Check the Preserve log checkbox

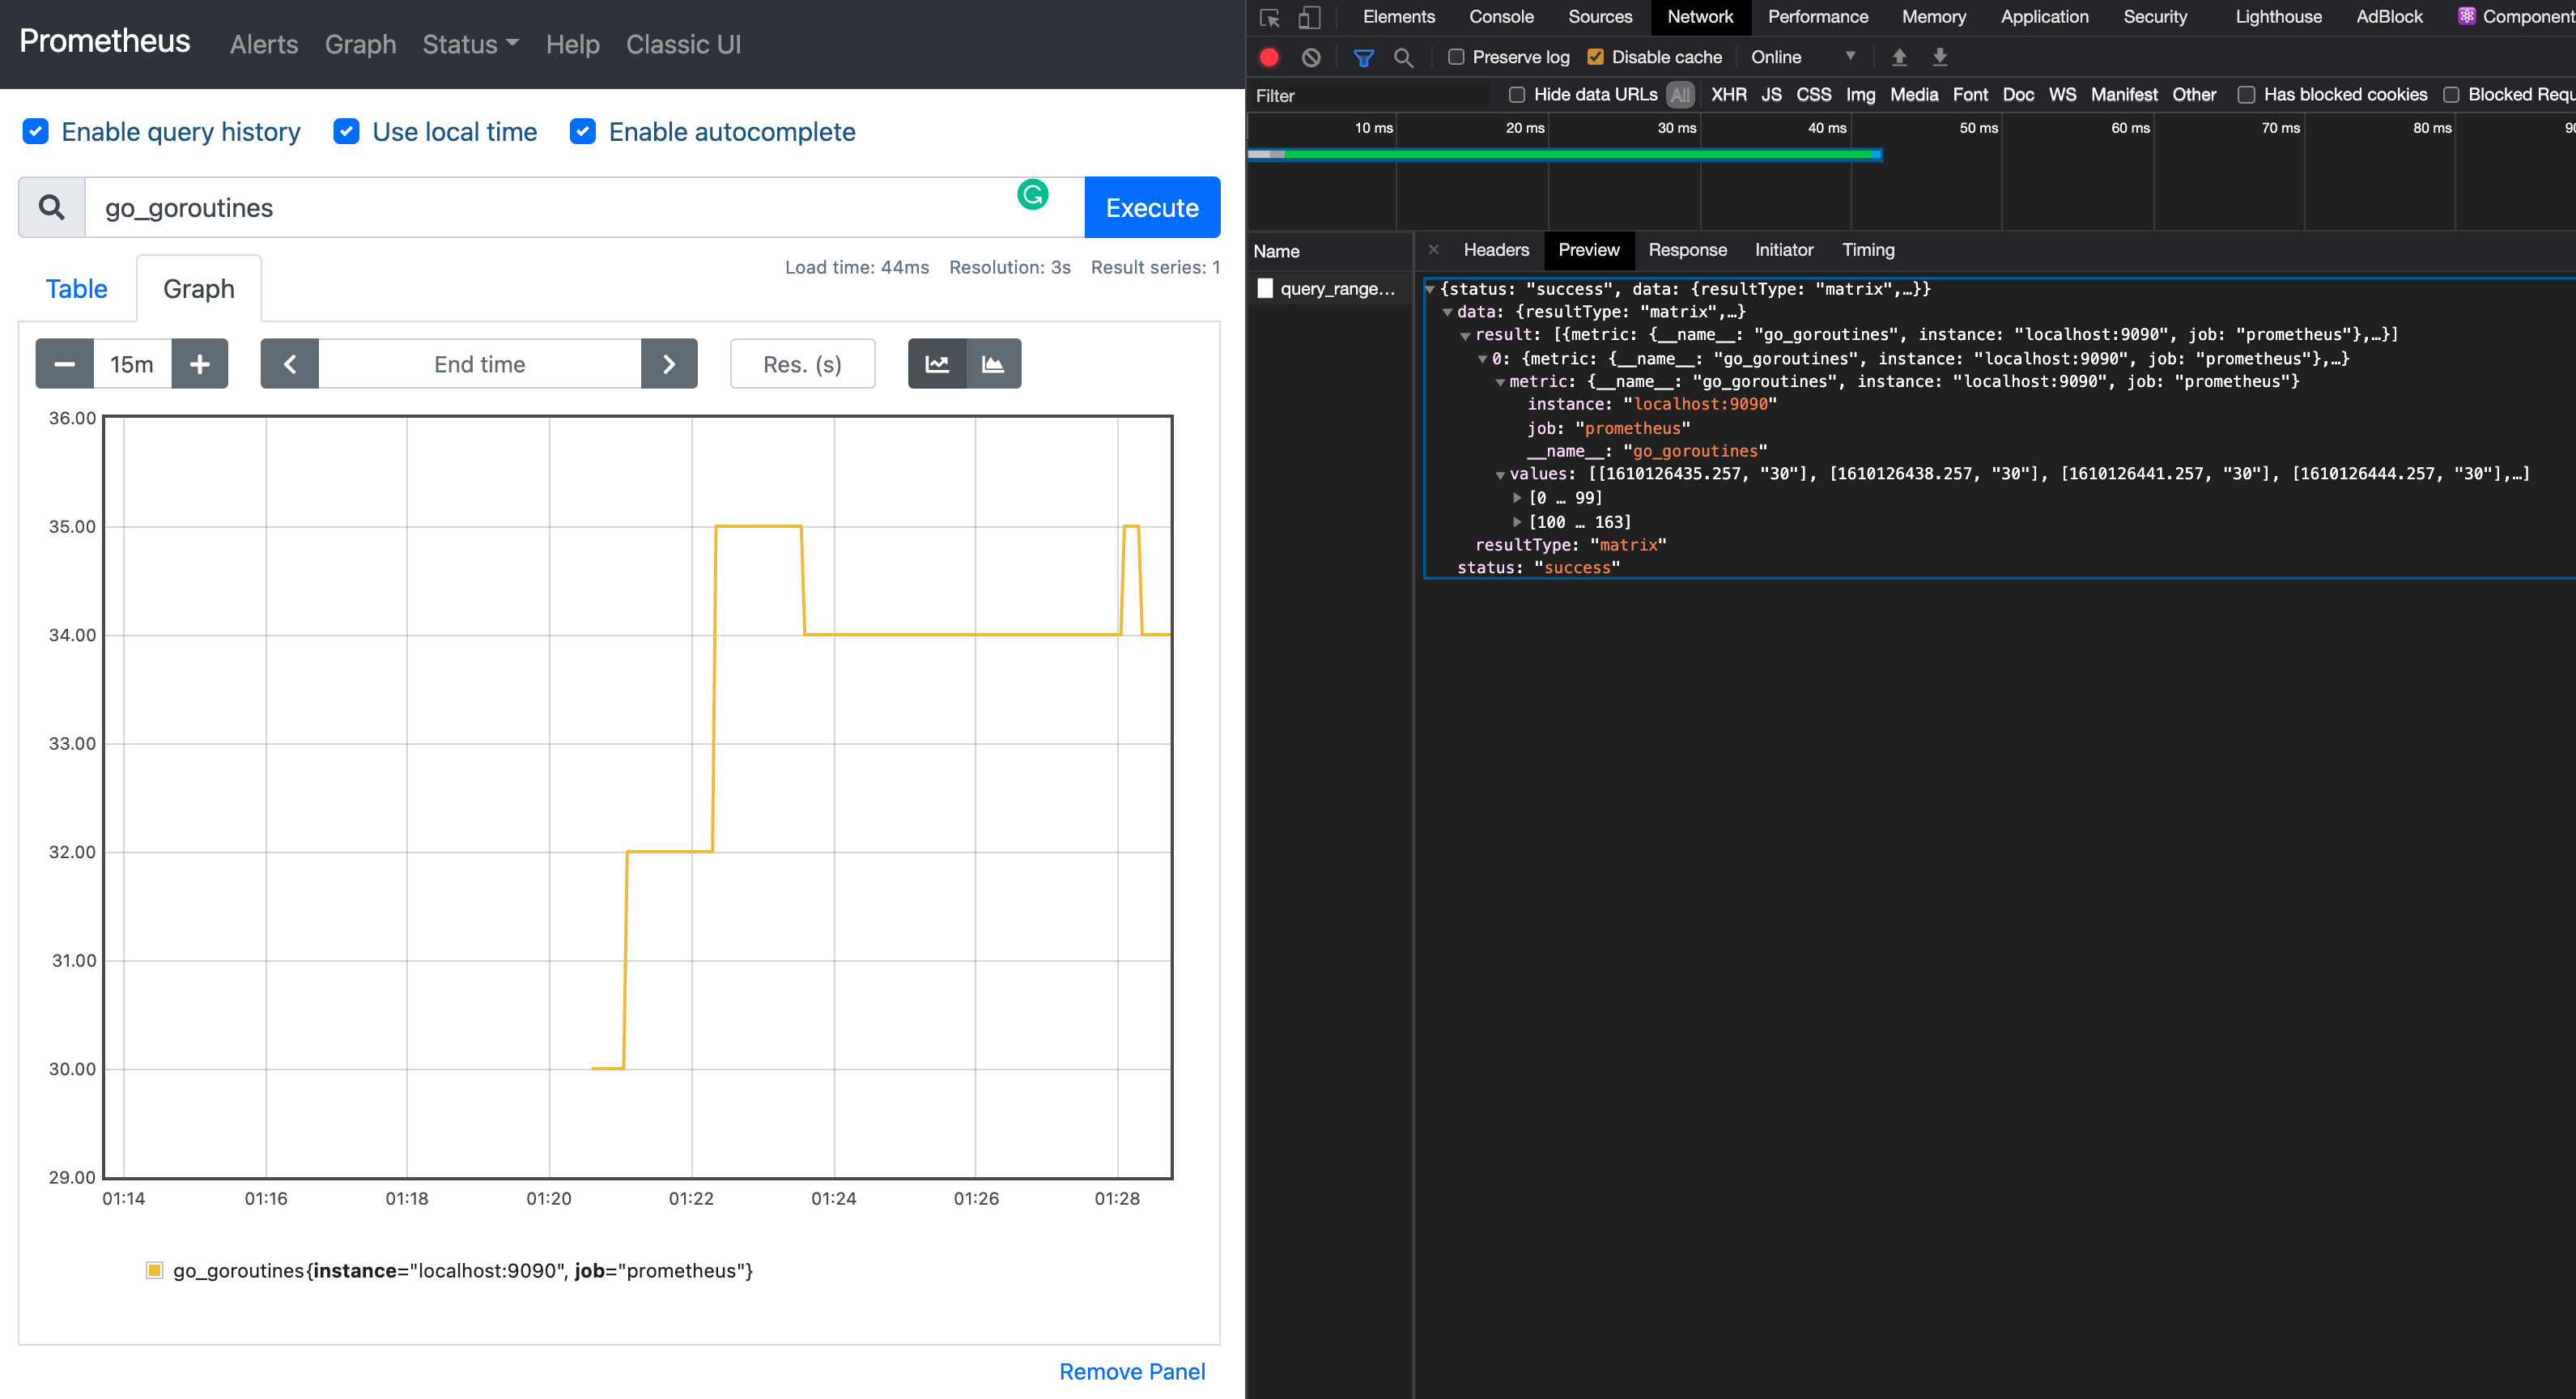pos(1456,57)
